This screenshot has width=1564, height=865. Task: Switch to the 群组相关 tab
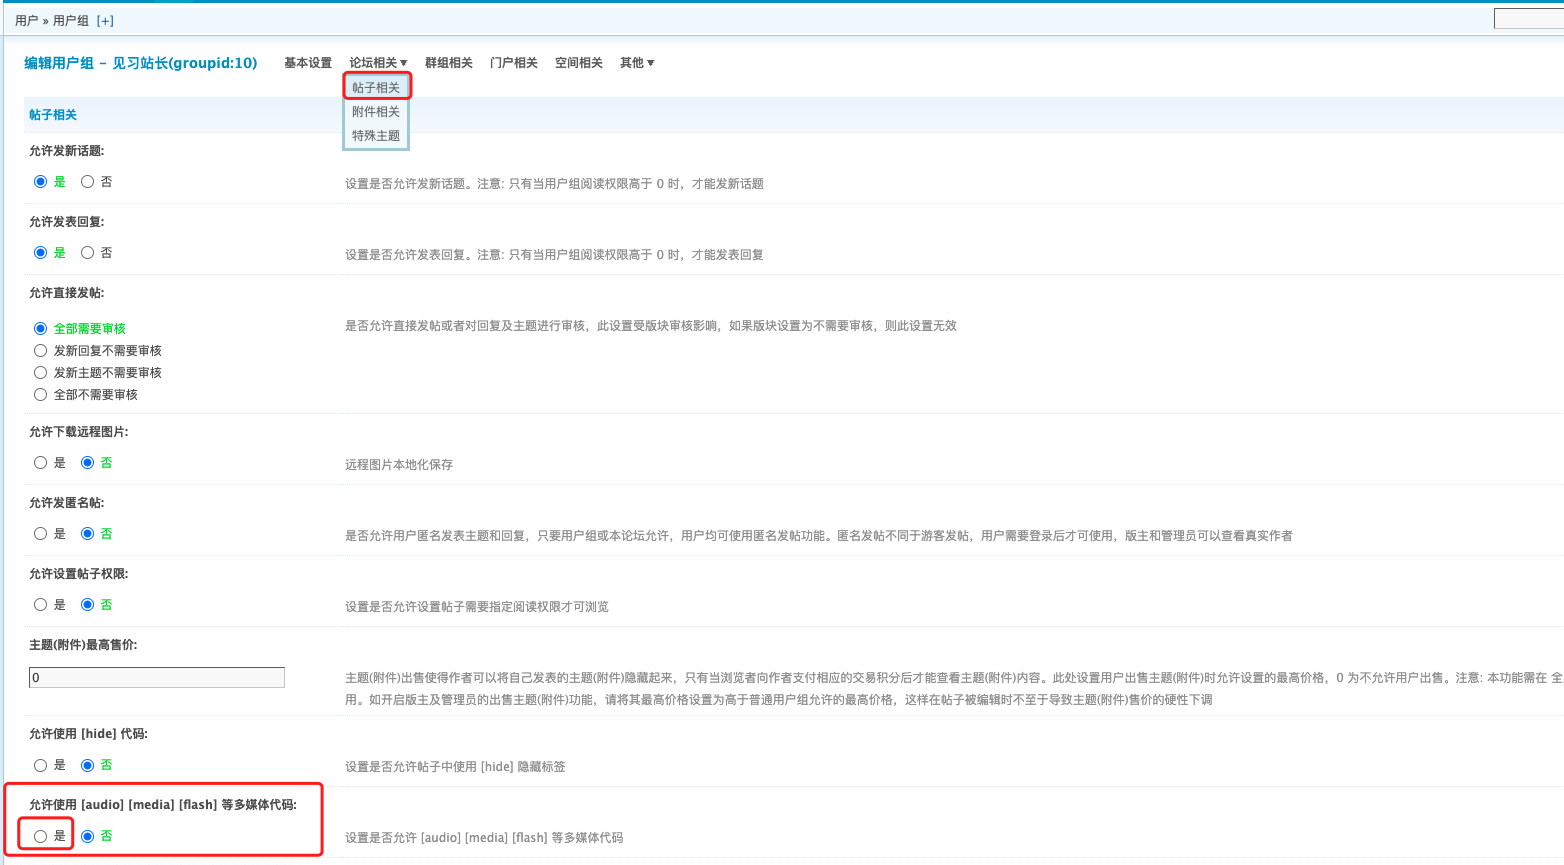point(449,63)
